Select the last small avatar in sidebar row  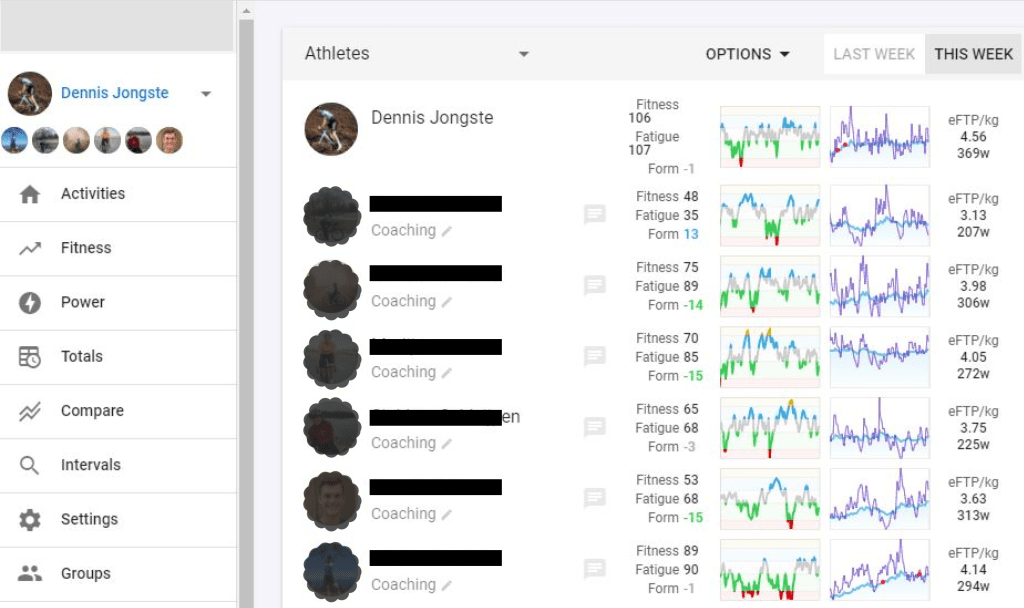(170, 140)
